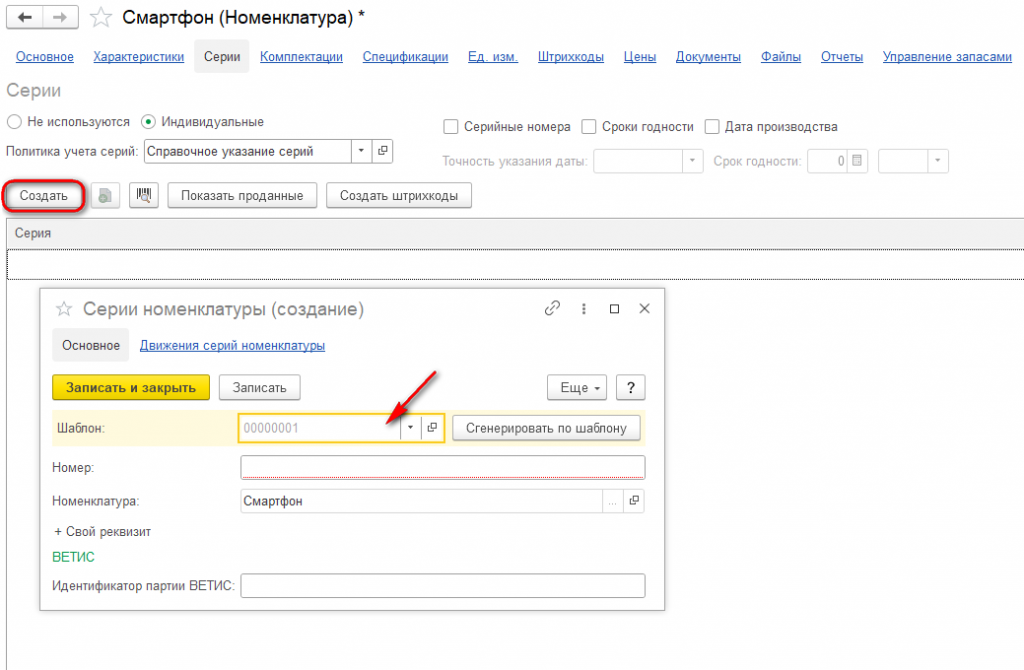
Task: Open the Управление запасами tab
Action: 947,57
